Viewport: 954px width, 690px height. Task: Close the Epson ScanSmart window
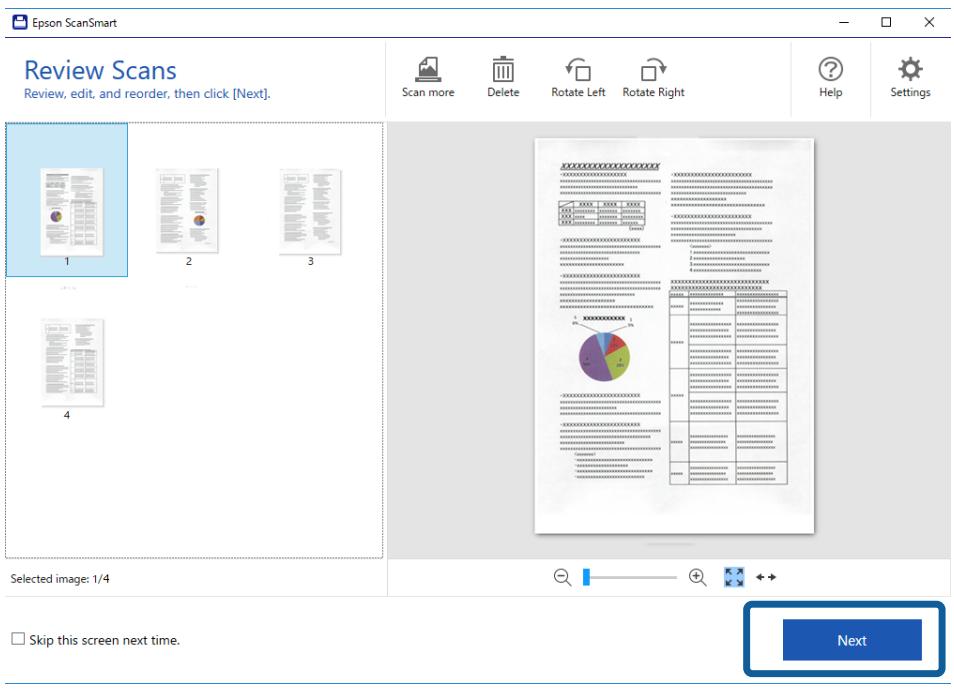click(929, 23)
